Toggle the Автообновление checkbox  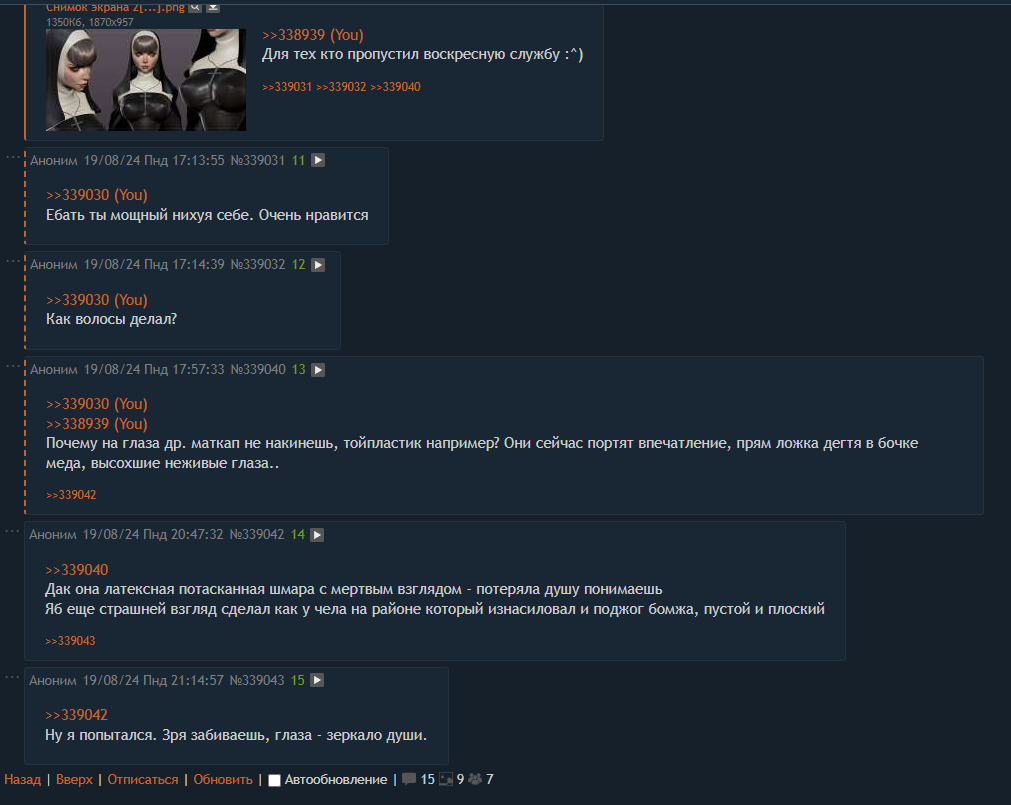(274, 781)
